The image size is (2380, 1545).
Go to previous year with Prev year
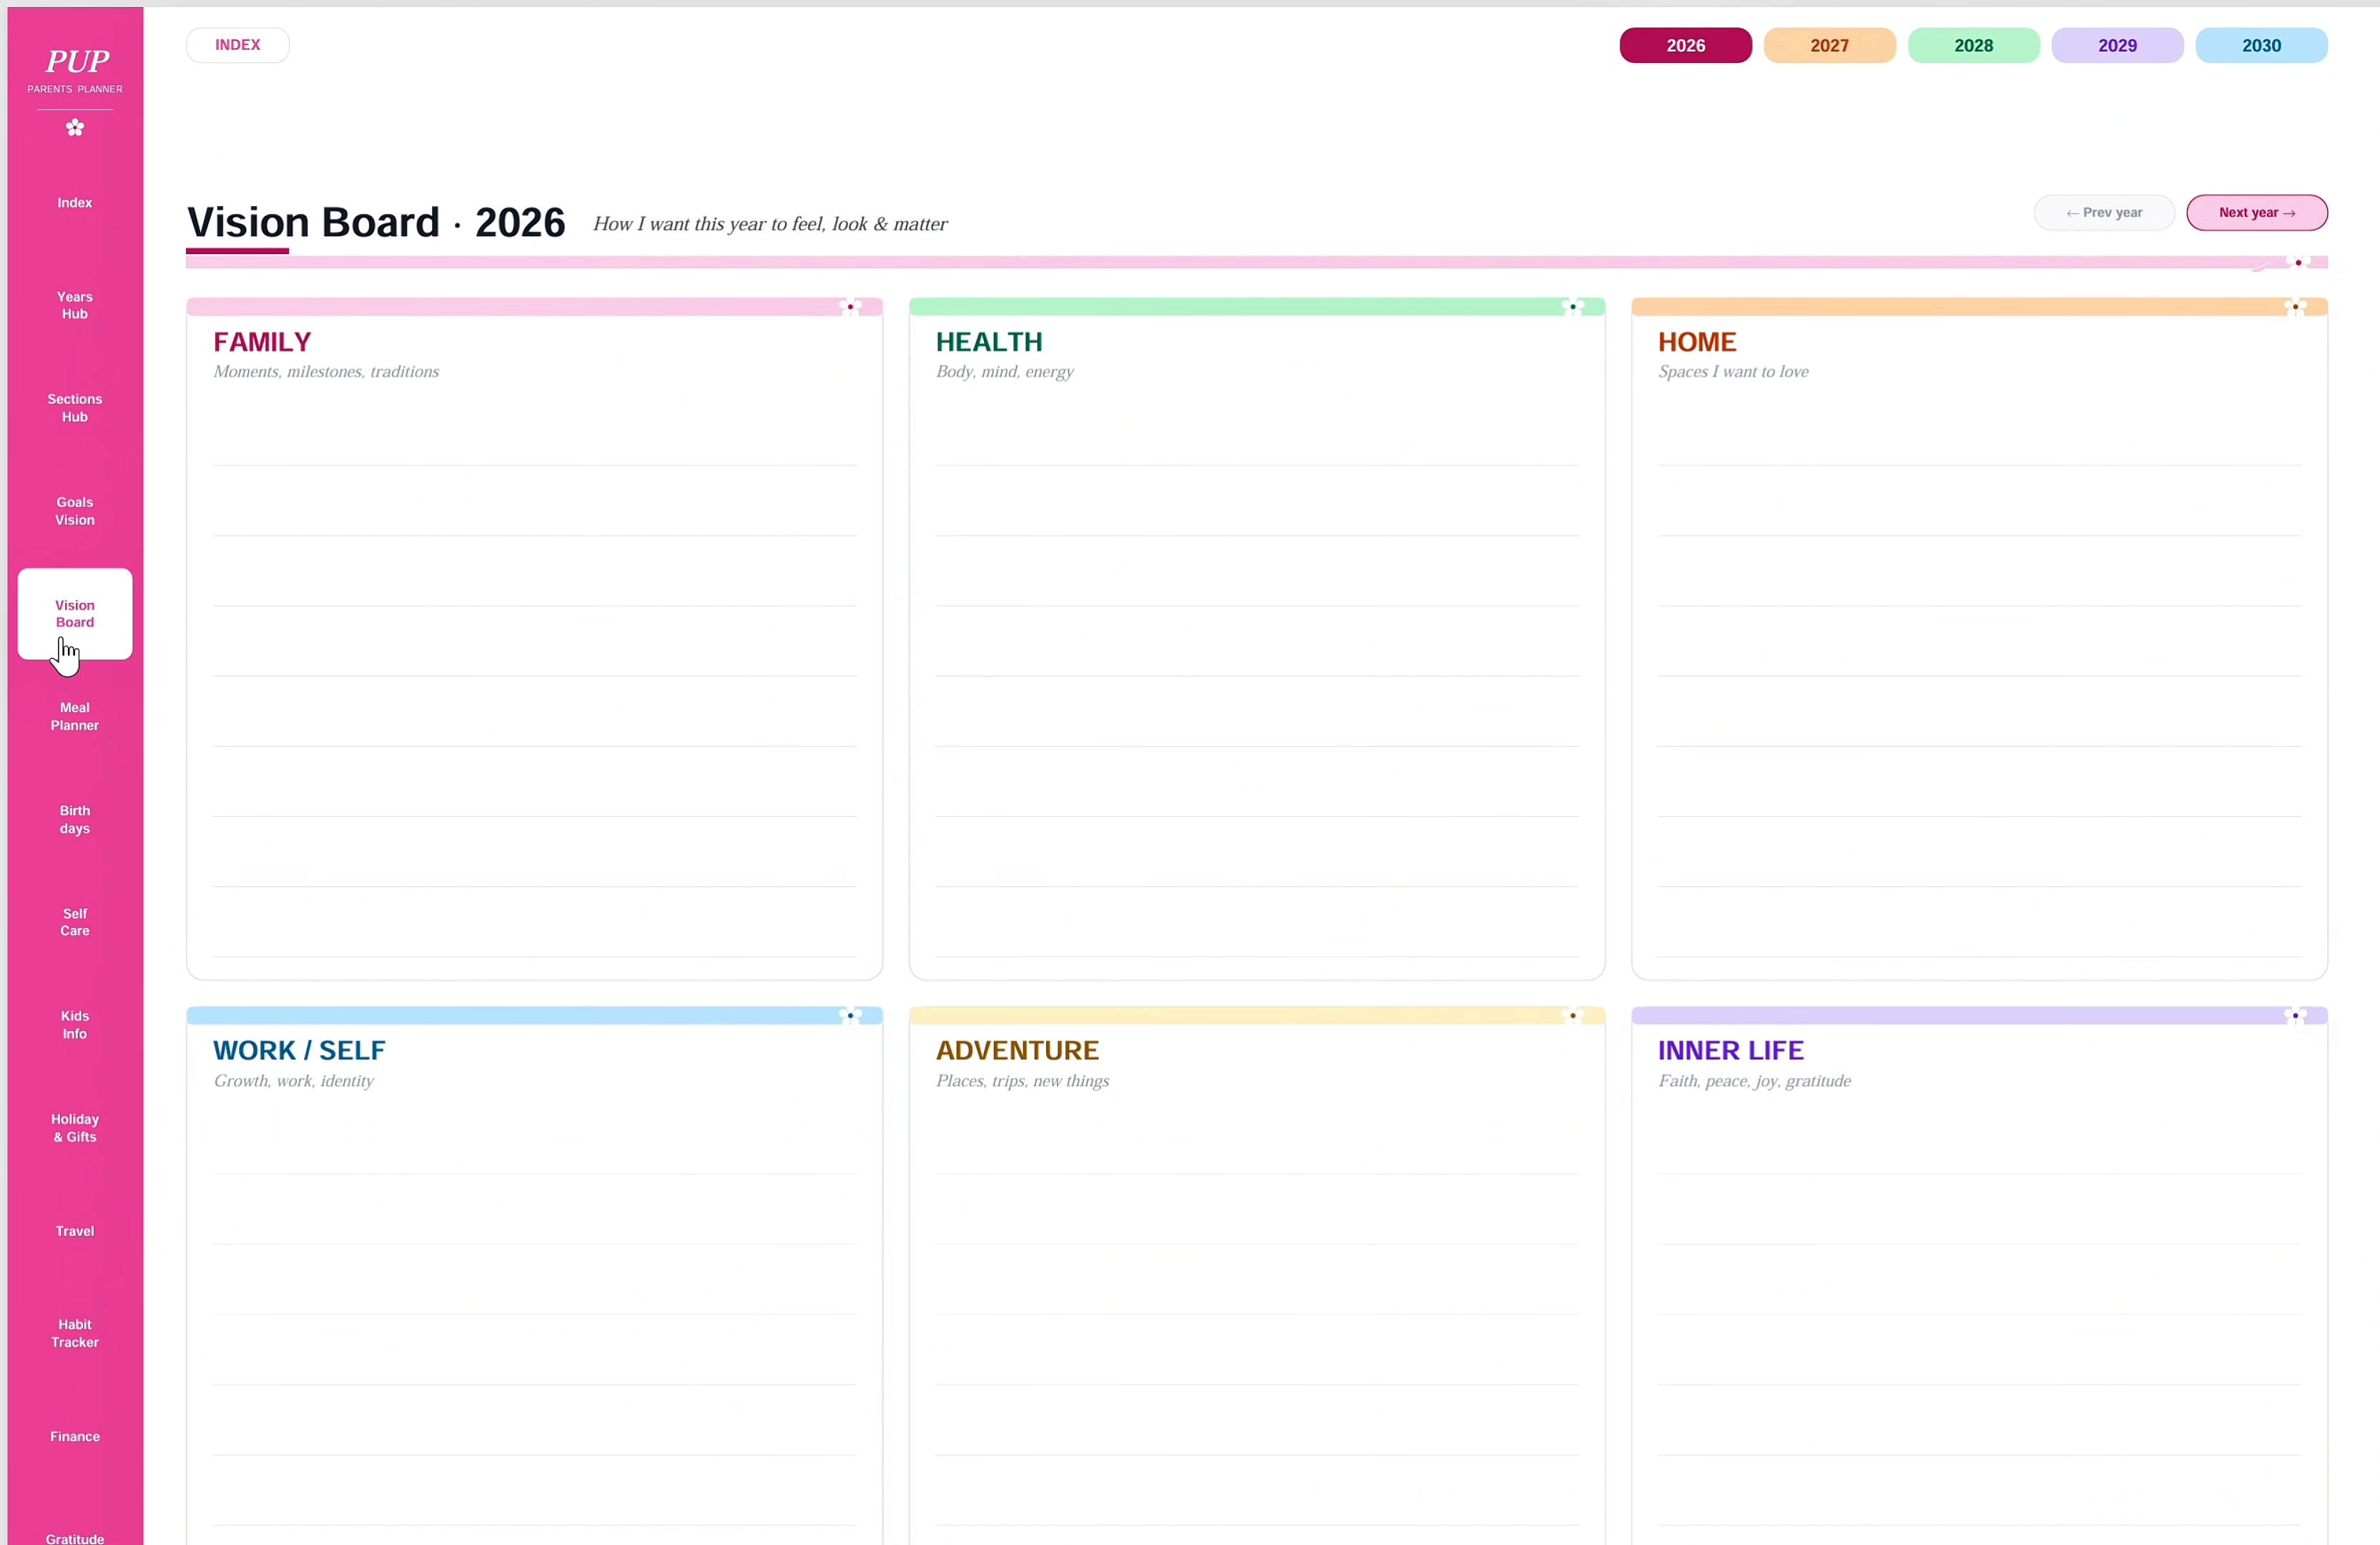click(2104, 213)
